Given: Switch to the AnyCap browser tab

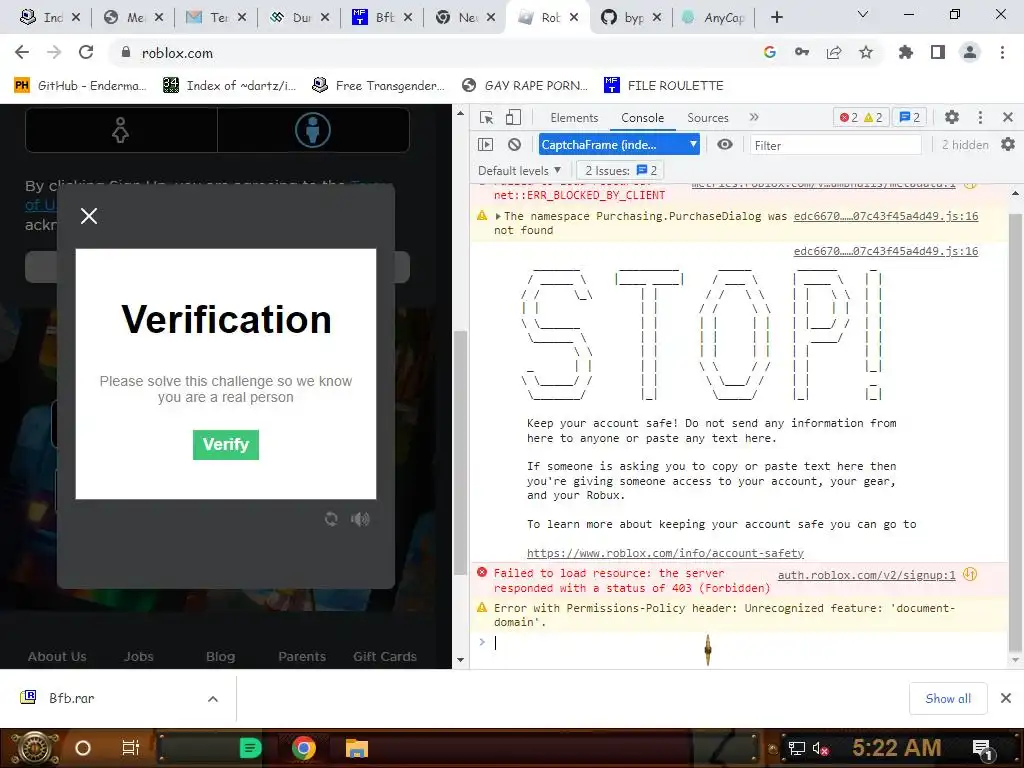Looking at the screenshot, I should 713,18.
